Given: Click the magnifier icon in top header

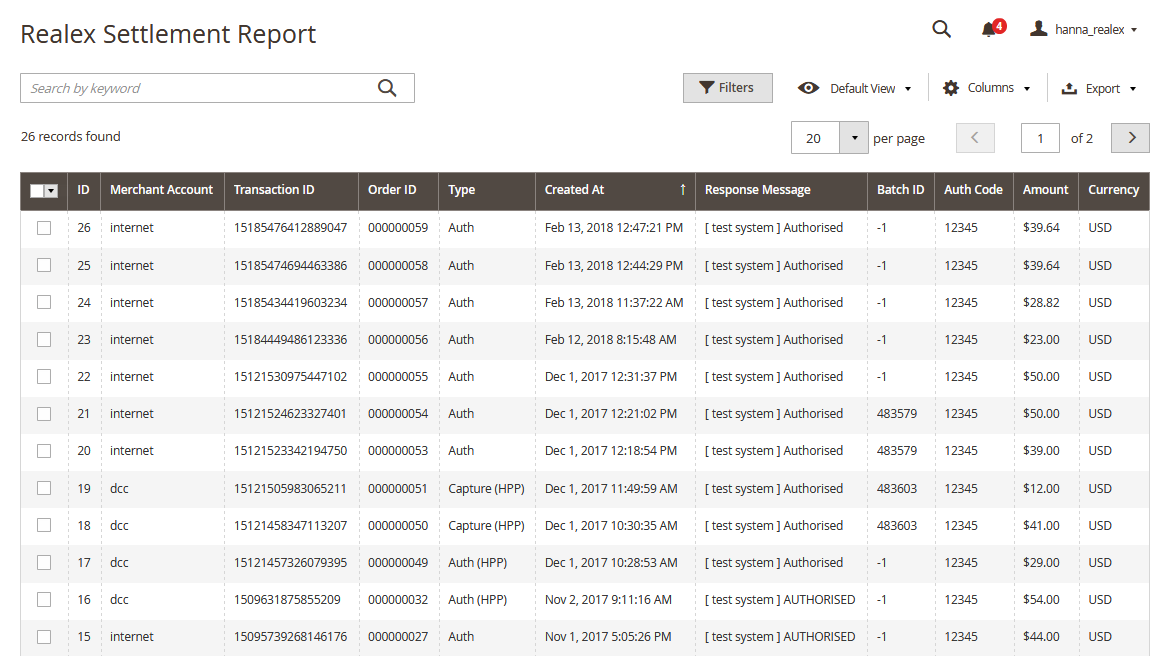Looking at the screenshot, I should tap(941, 29).
